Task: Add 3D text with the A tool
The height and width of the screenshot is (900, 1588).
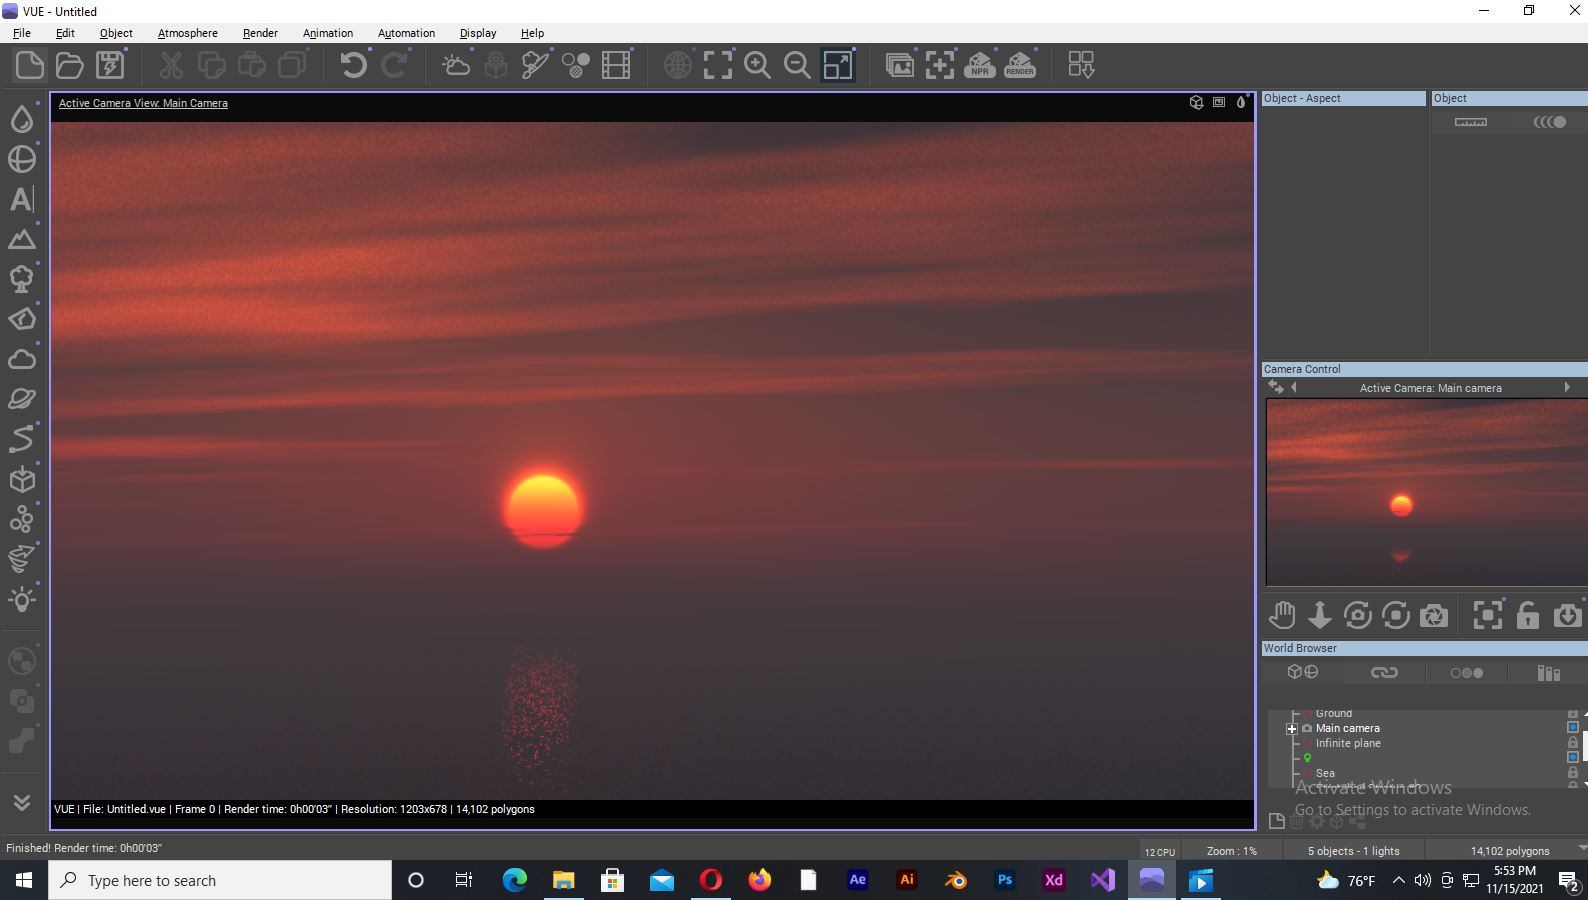Action: (x=22, y=199)
